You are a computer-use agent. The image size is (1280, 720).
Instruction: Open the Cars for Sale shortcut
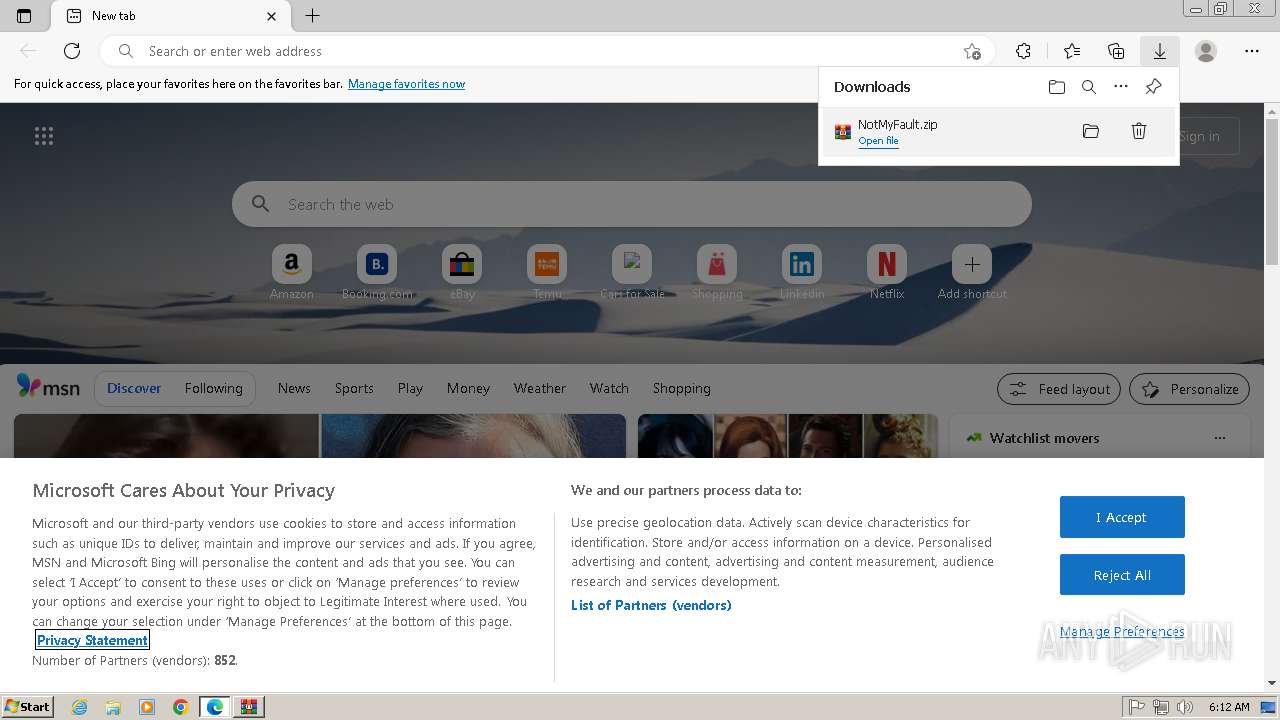point(632,272)
